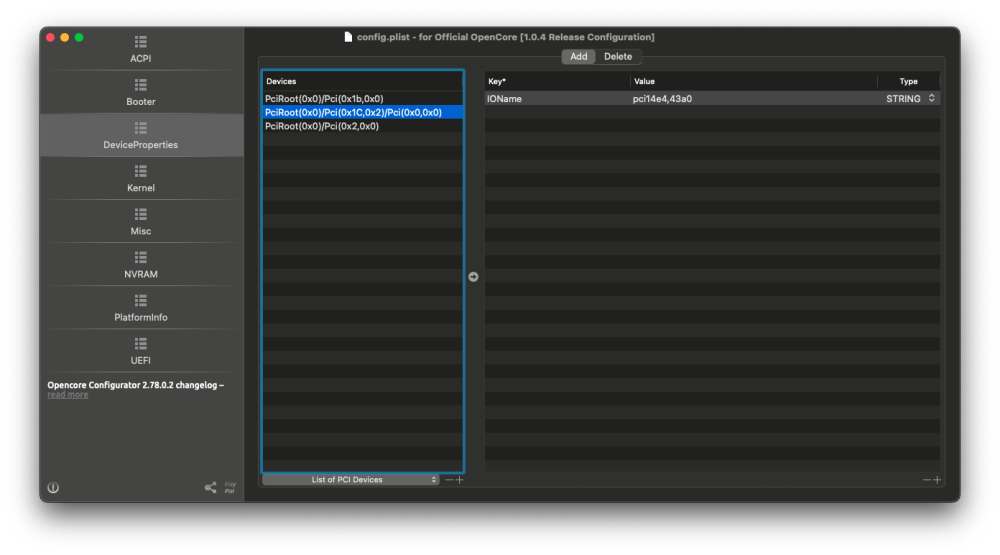Remove device with minus under Devices list

click(449, 480)
